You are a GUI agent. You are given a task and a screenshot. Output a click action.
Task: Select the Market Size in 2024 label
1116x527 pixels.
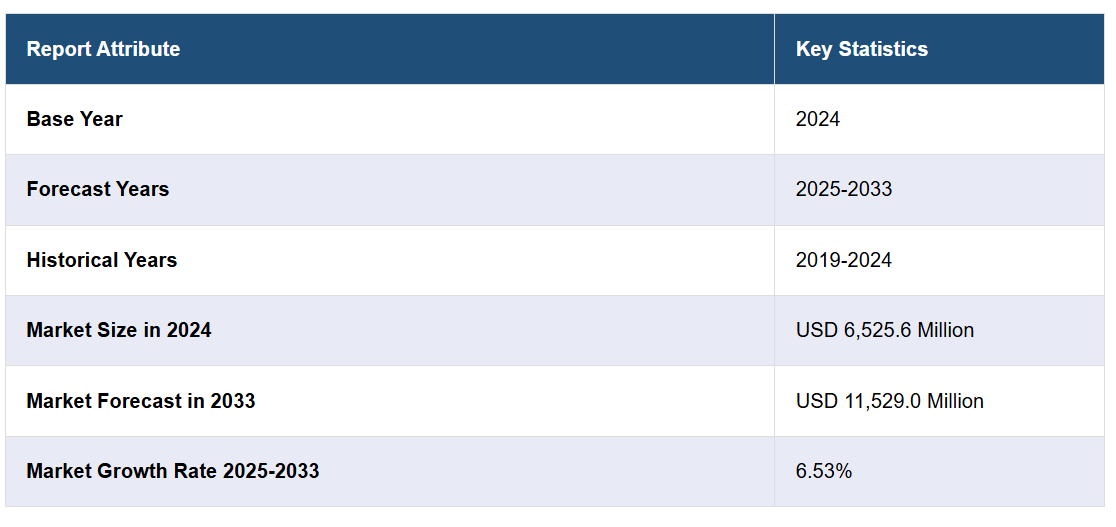119,330
